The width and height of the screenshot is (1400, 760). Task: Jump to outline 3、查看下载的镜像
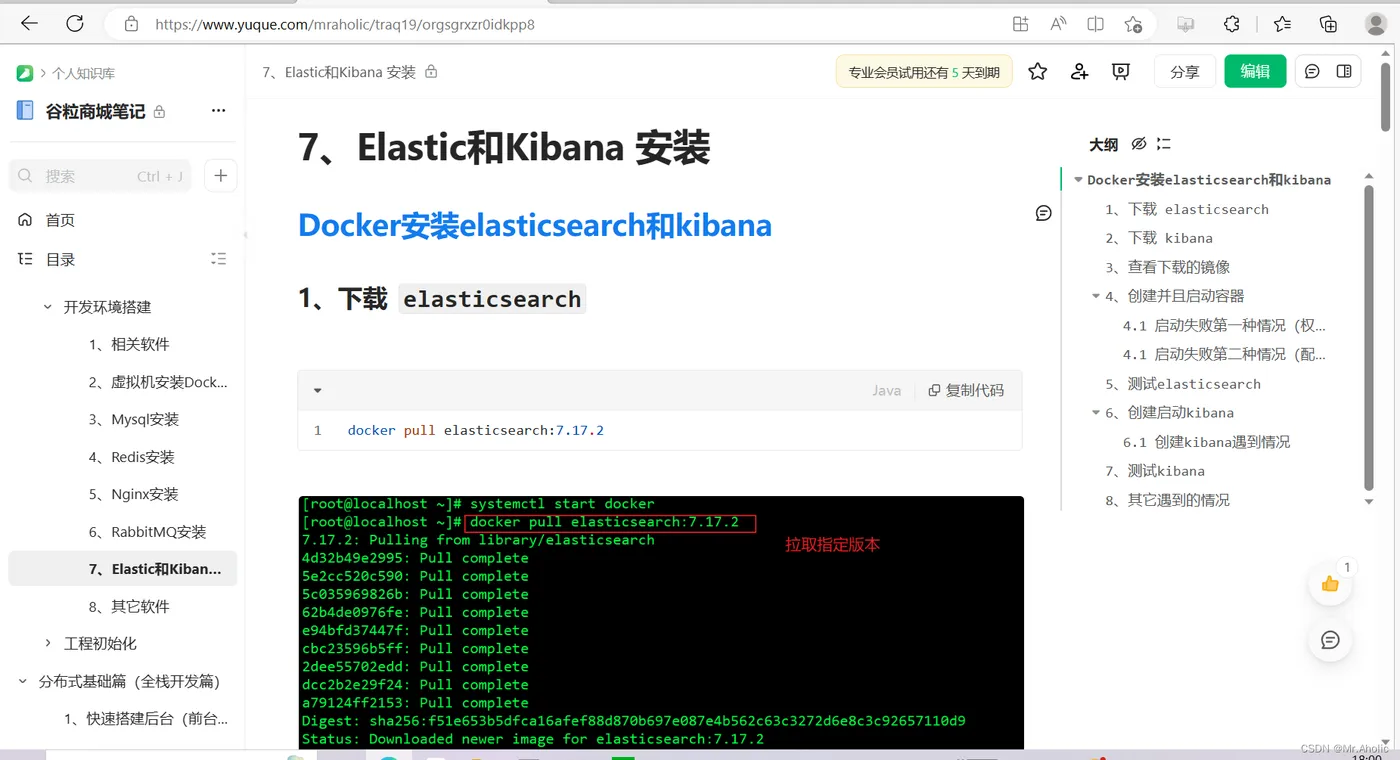1167,267
